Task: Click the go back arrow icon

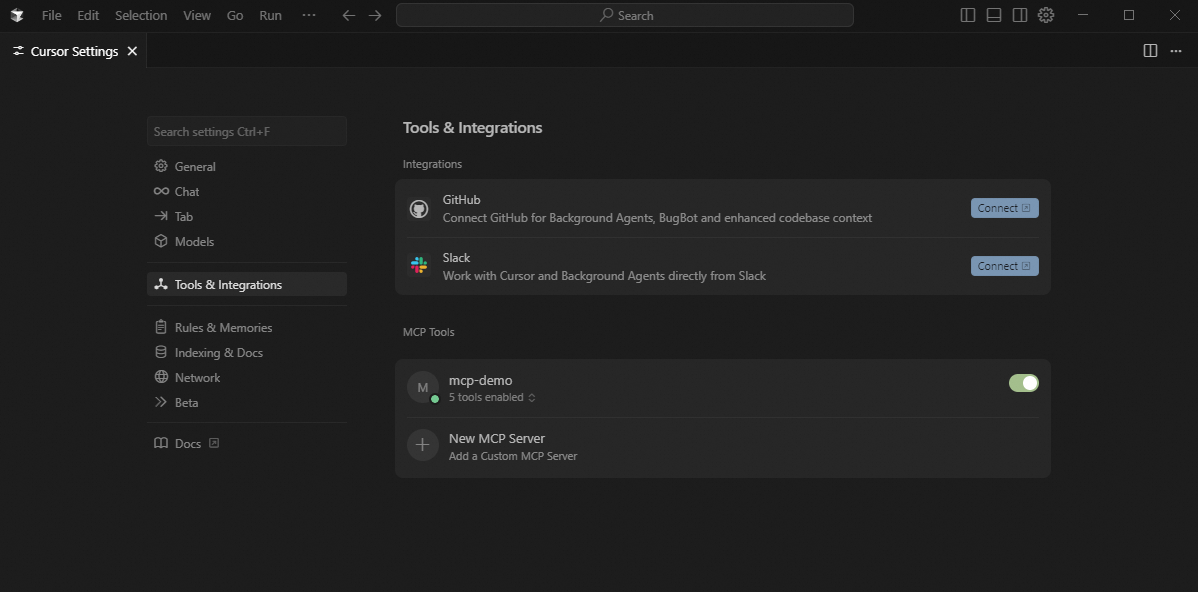Action: [x=349, y=15]
